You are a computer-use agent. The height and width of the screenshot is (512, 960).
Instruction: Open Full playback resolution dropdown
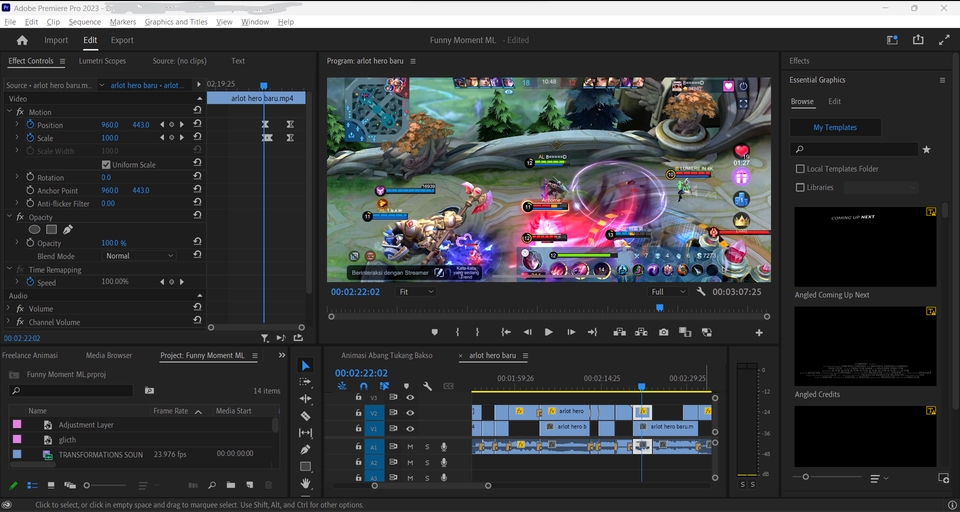tap(668, 292)
